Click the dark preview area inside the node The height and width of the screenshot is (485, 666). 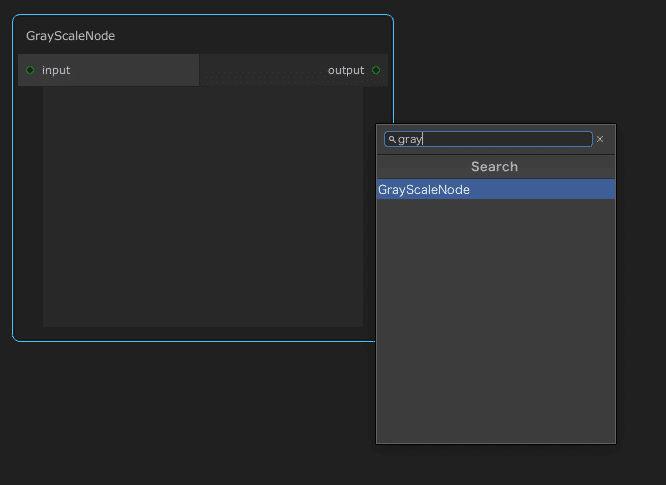pos(203,207)
